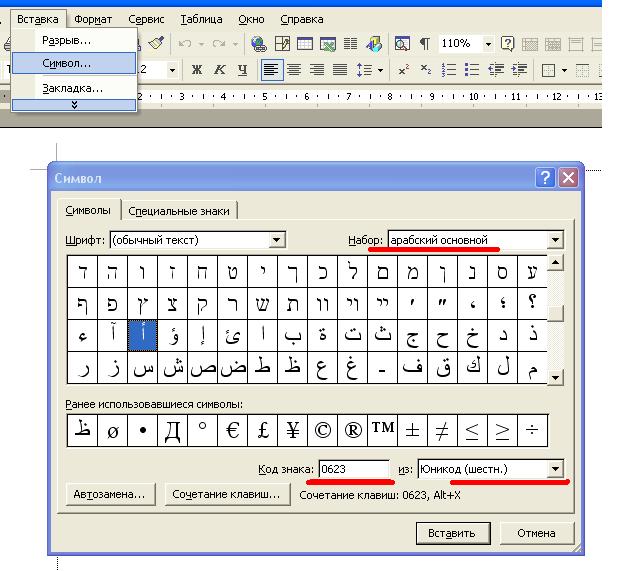This screenshot has height=571, width=628.
Task: Pick the copyright © recent symbol
Action: (x=323, y=430)
